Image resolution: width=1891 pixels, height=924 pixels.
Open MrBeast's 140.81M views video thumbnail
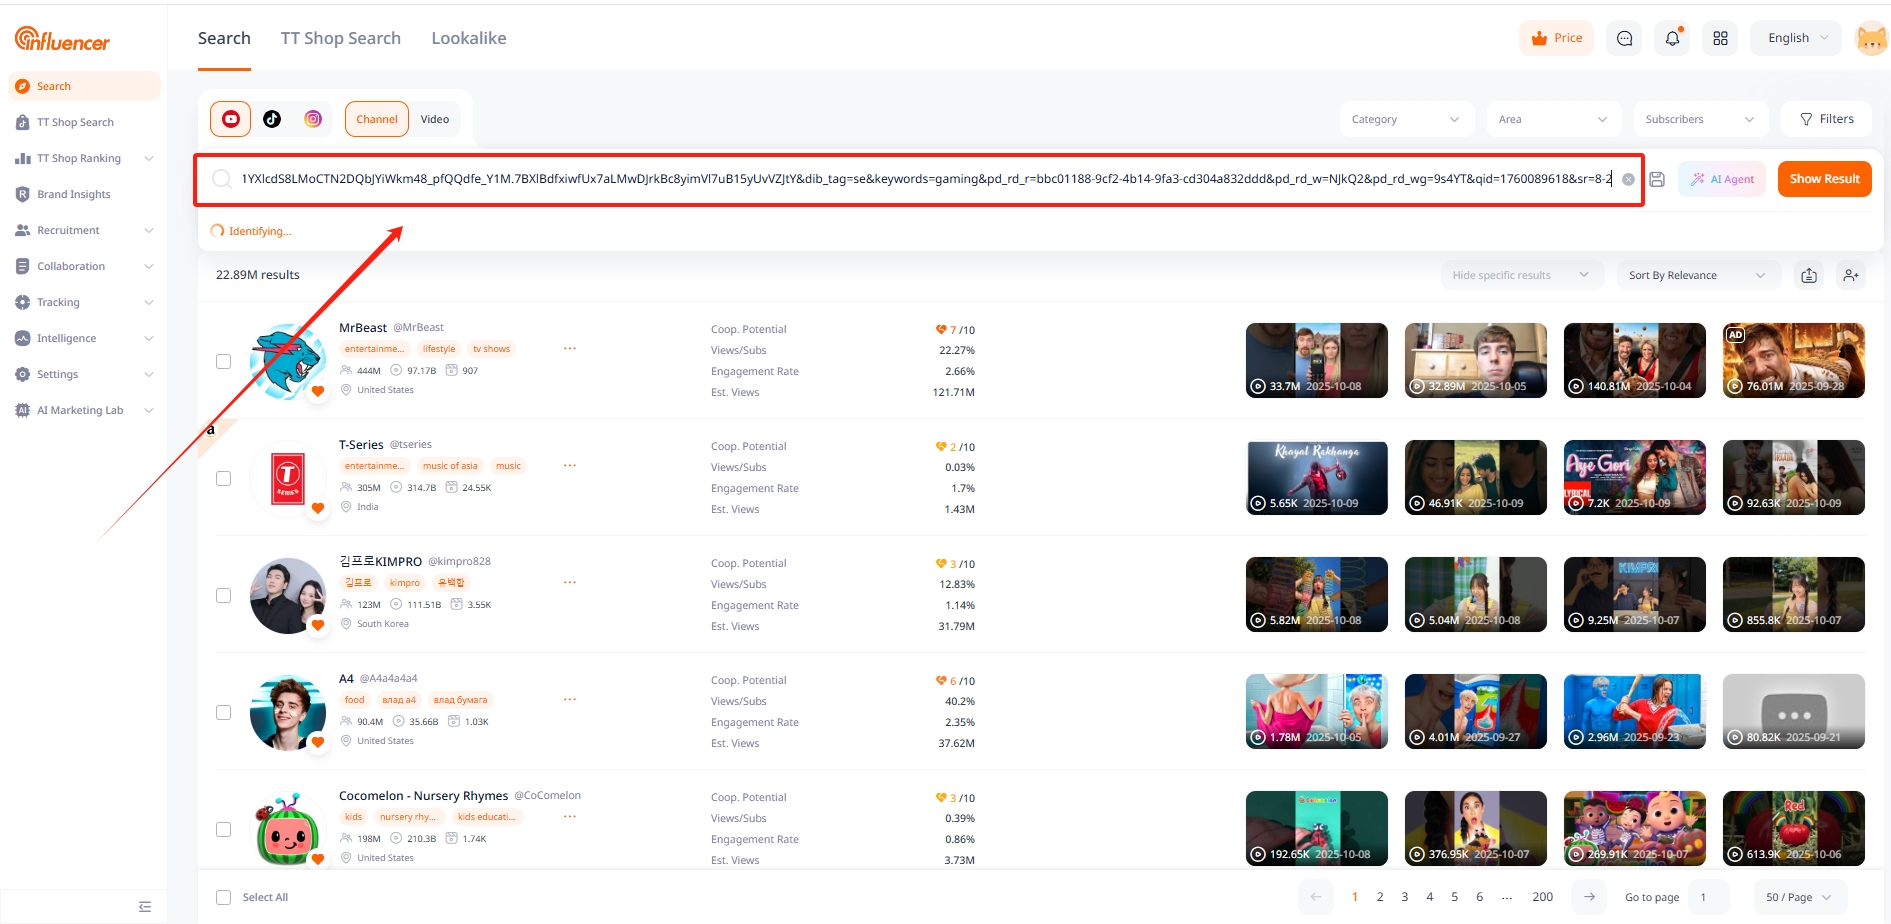(1634, 360)
